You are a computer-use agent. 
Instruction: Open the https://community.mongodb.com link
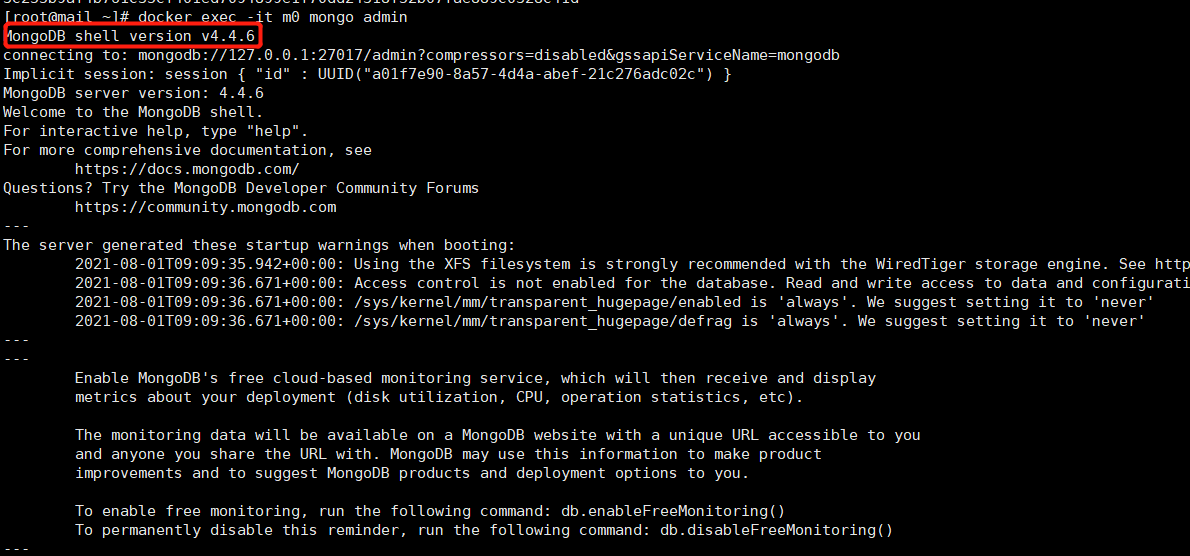pyautogui.click(x=205, y=207)
